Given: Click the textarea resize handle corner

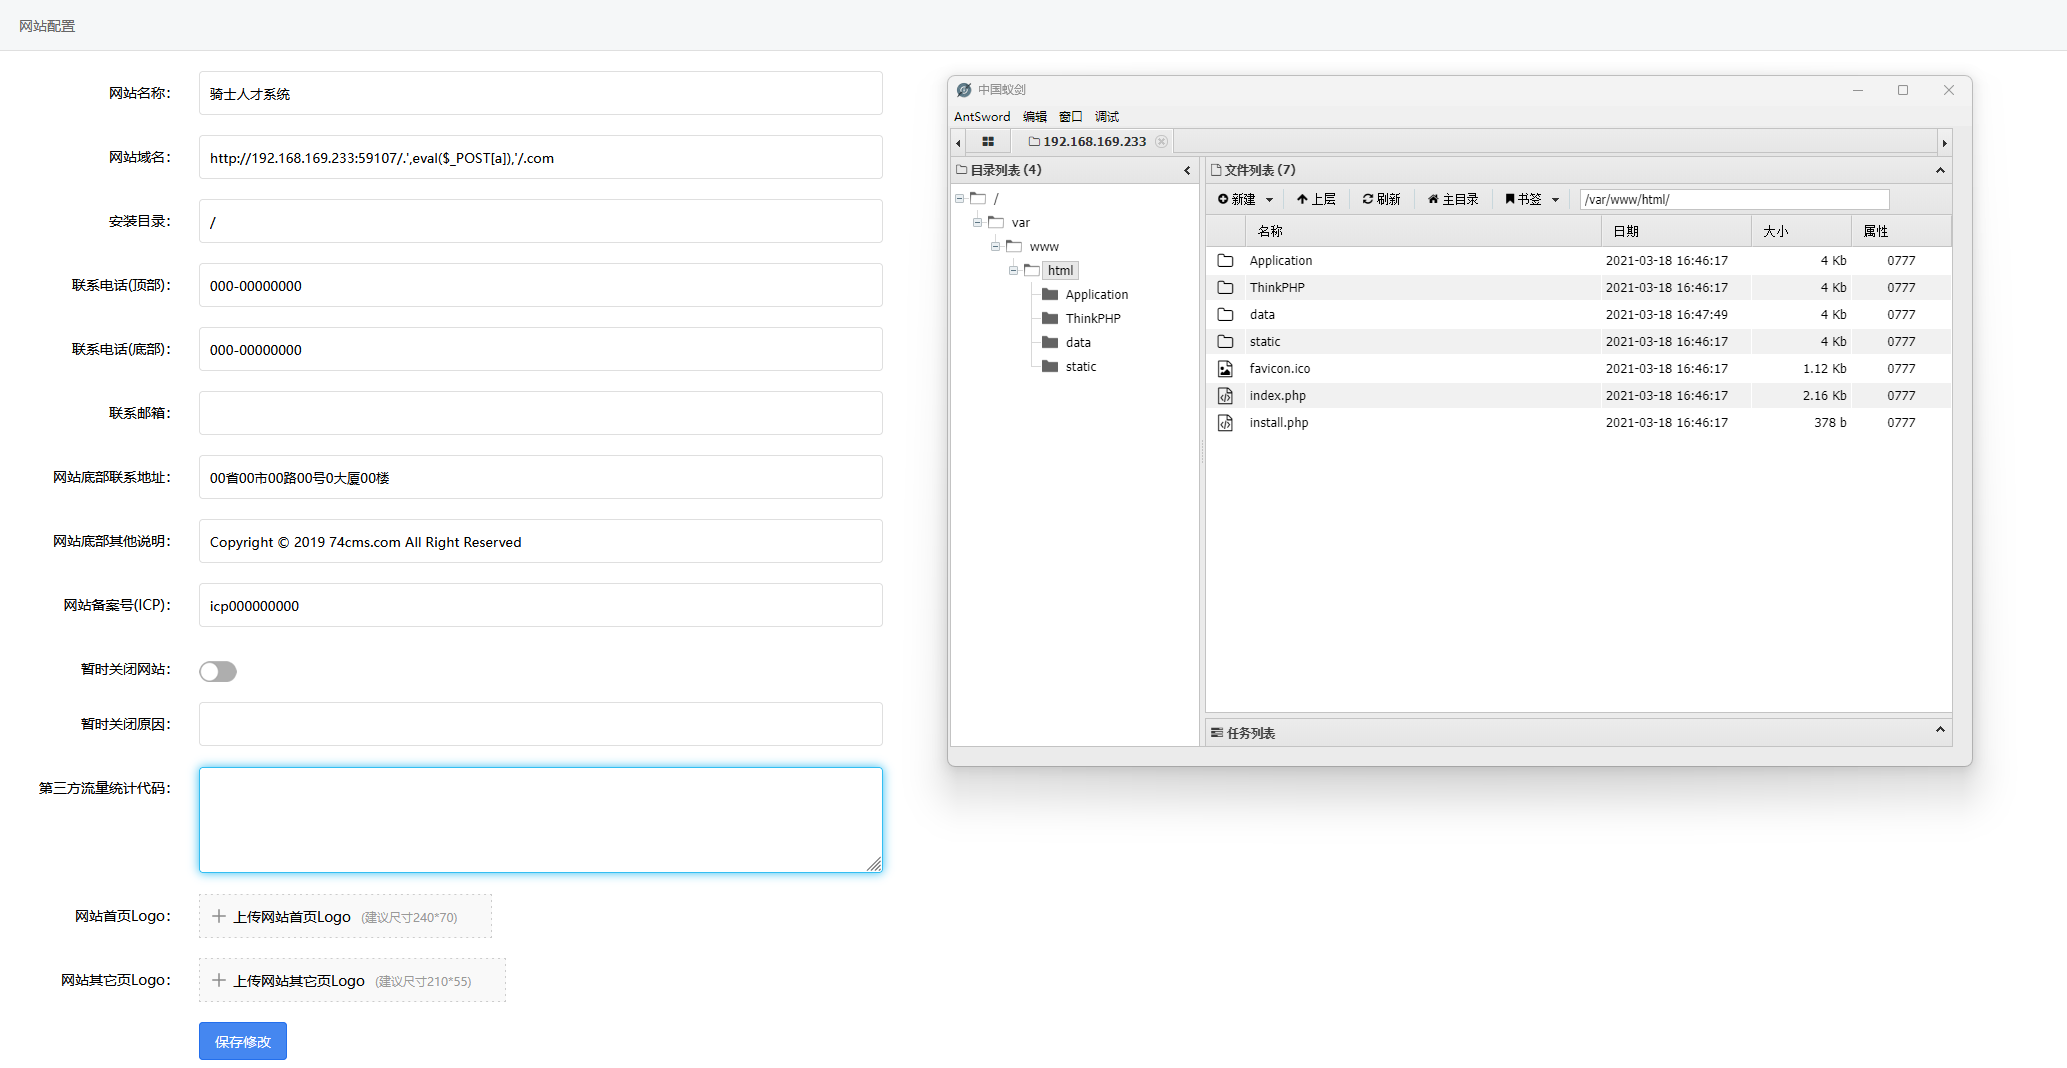Looking at the screenshot, I should click(x=874, y=865).
